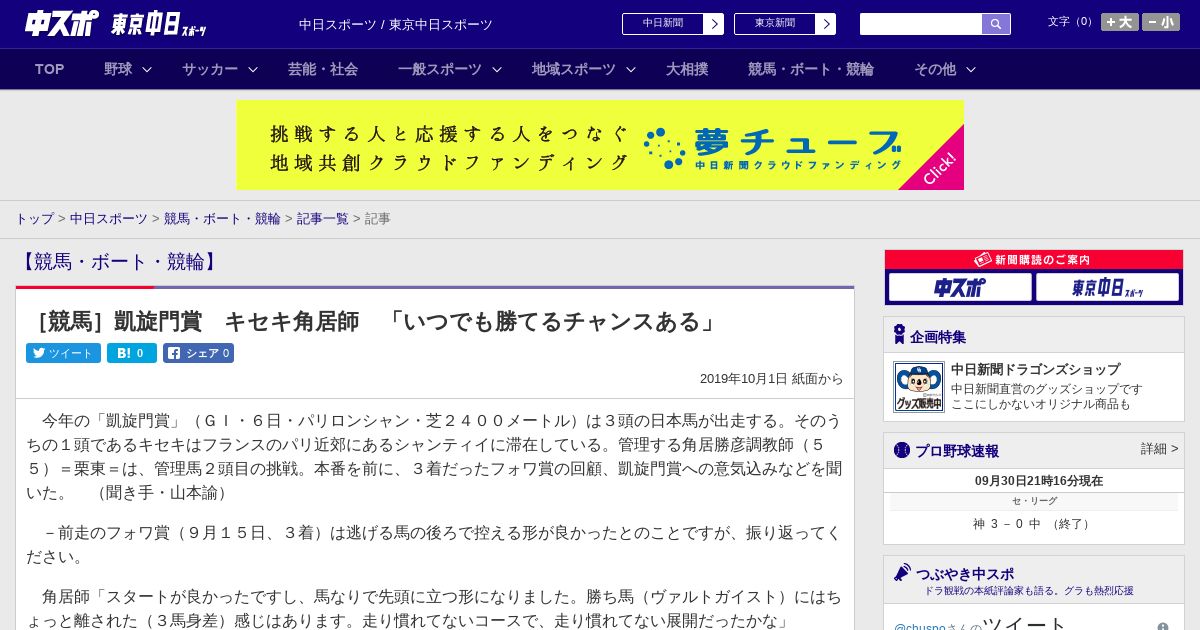Open the ドラゴンズショップ mascot thumbnail

point(919,387)
